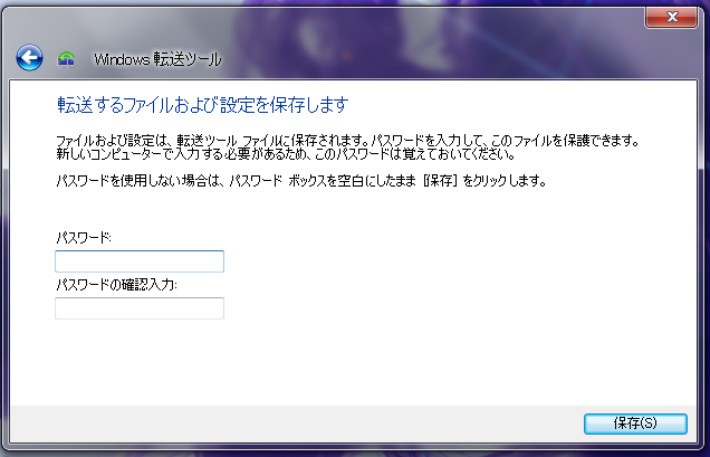Click the heading 転送するファイルおよび設定を保存します
The width and height of the screenshot is (710, 457).
203,105
